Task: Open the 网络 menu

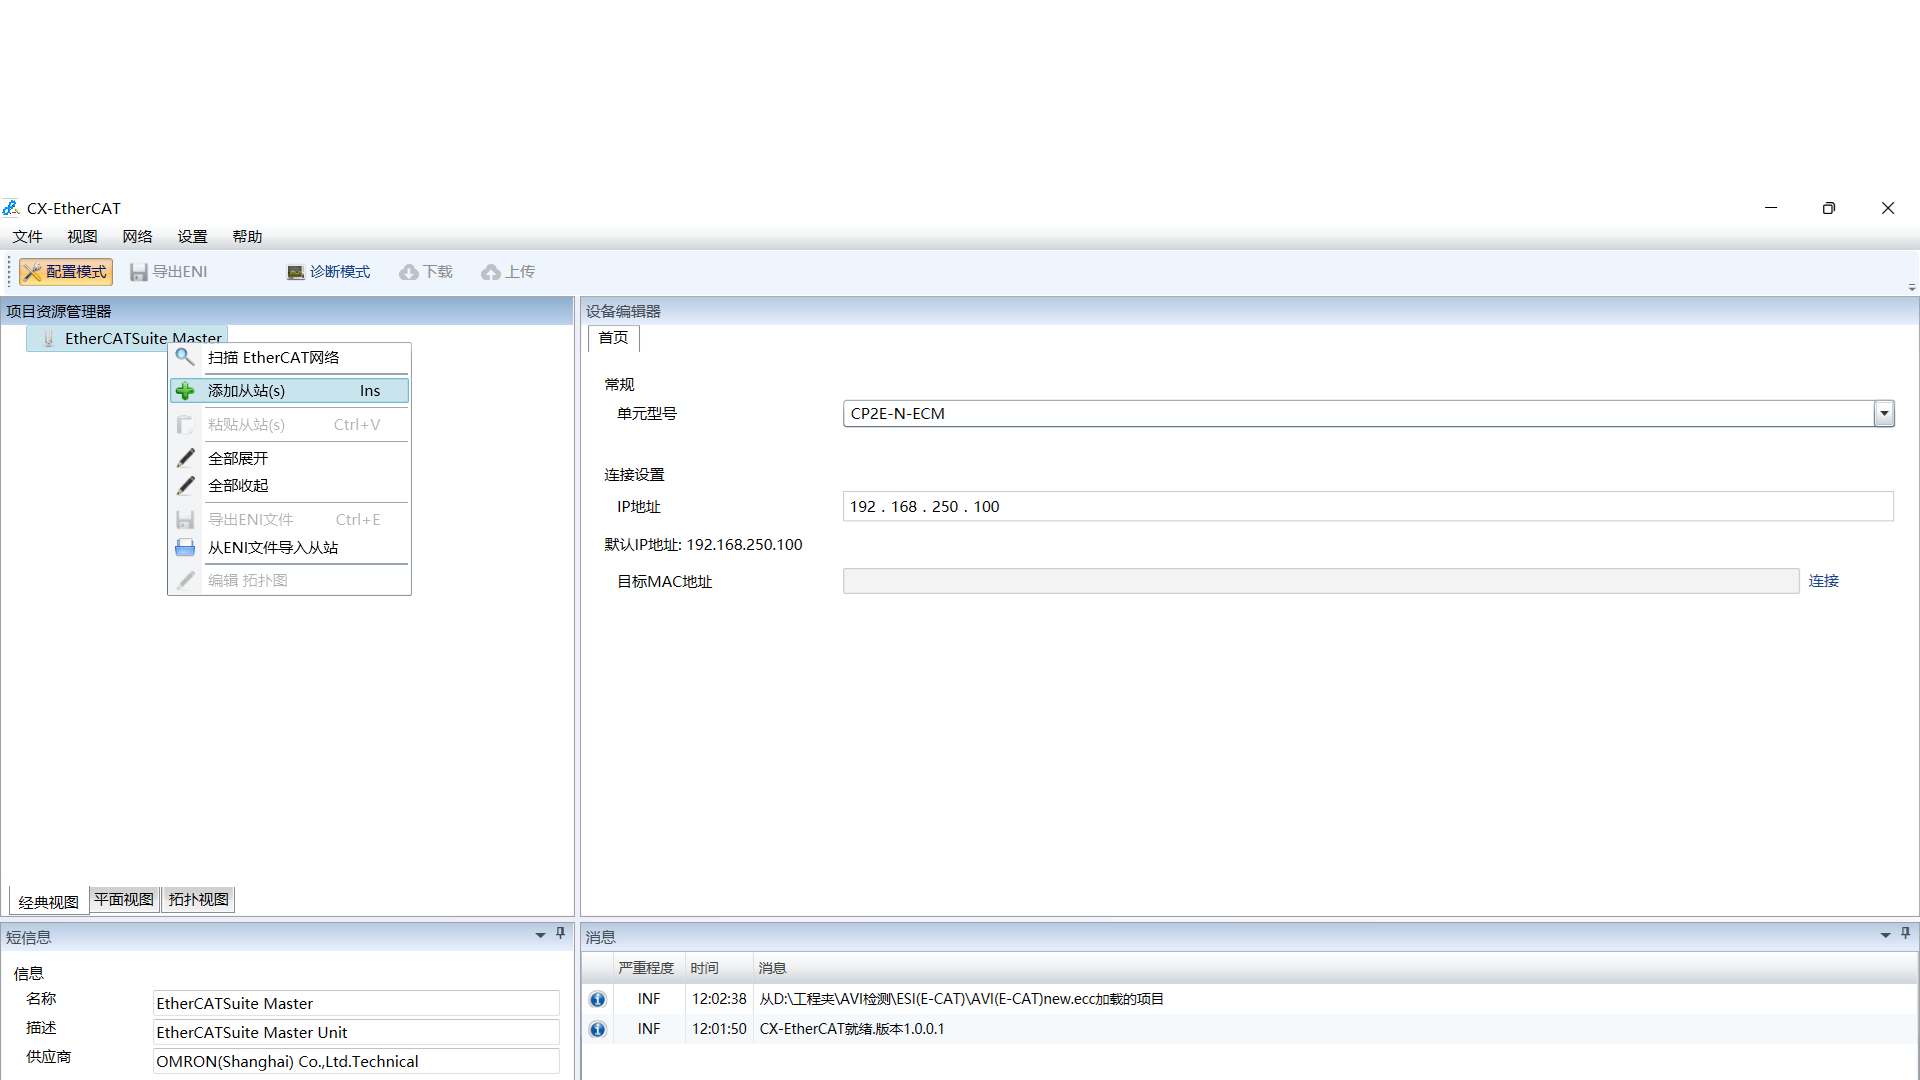Action: click(137, 237)
